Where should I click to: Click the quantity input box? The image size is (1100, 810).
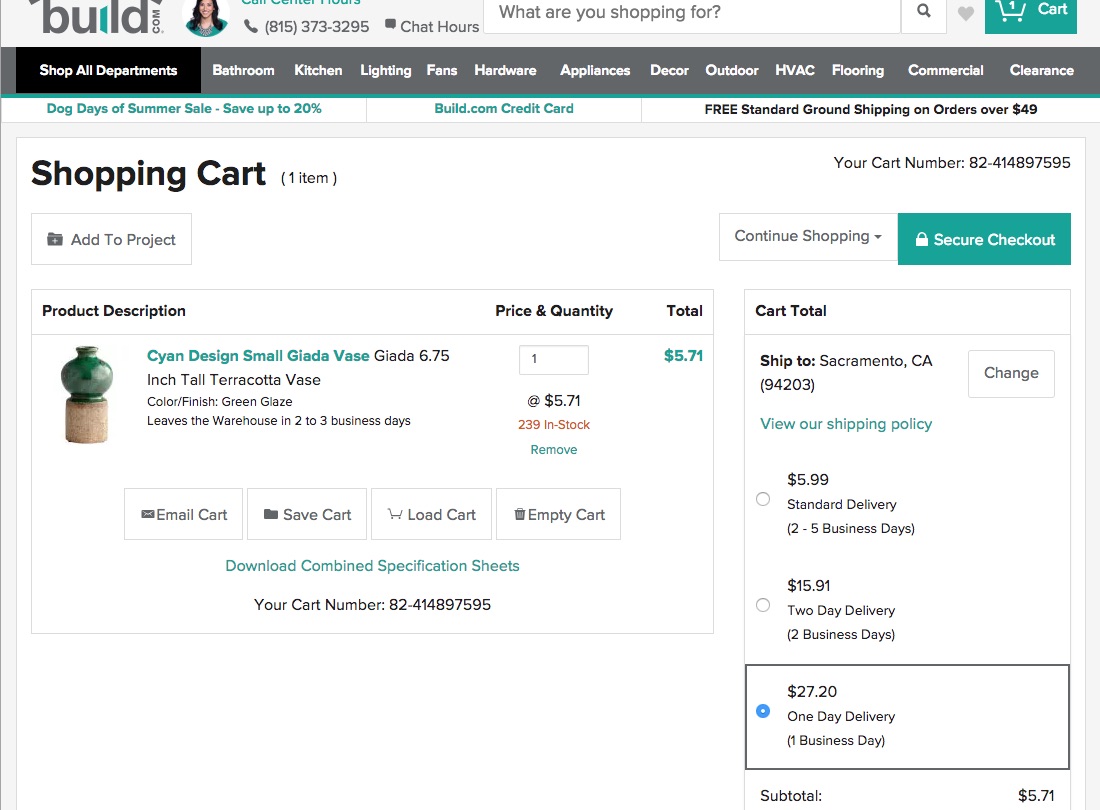pos(554,360)
